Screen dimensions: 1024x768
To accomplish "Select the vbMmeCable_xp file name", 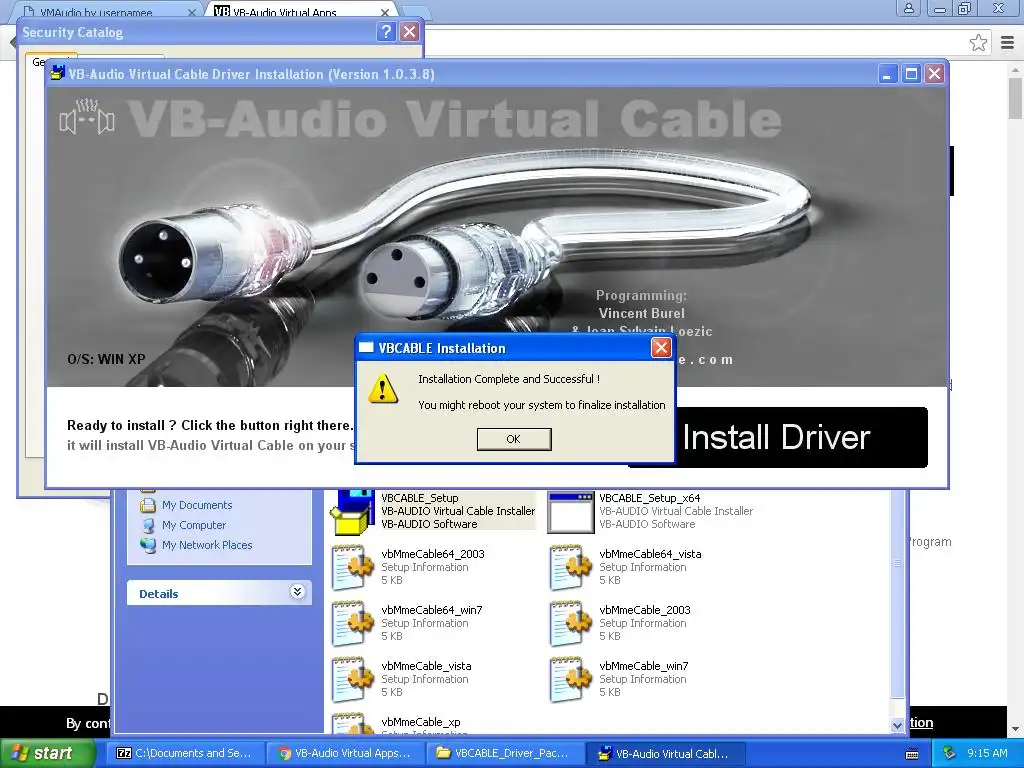I will (x=421, y=722).
